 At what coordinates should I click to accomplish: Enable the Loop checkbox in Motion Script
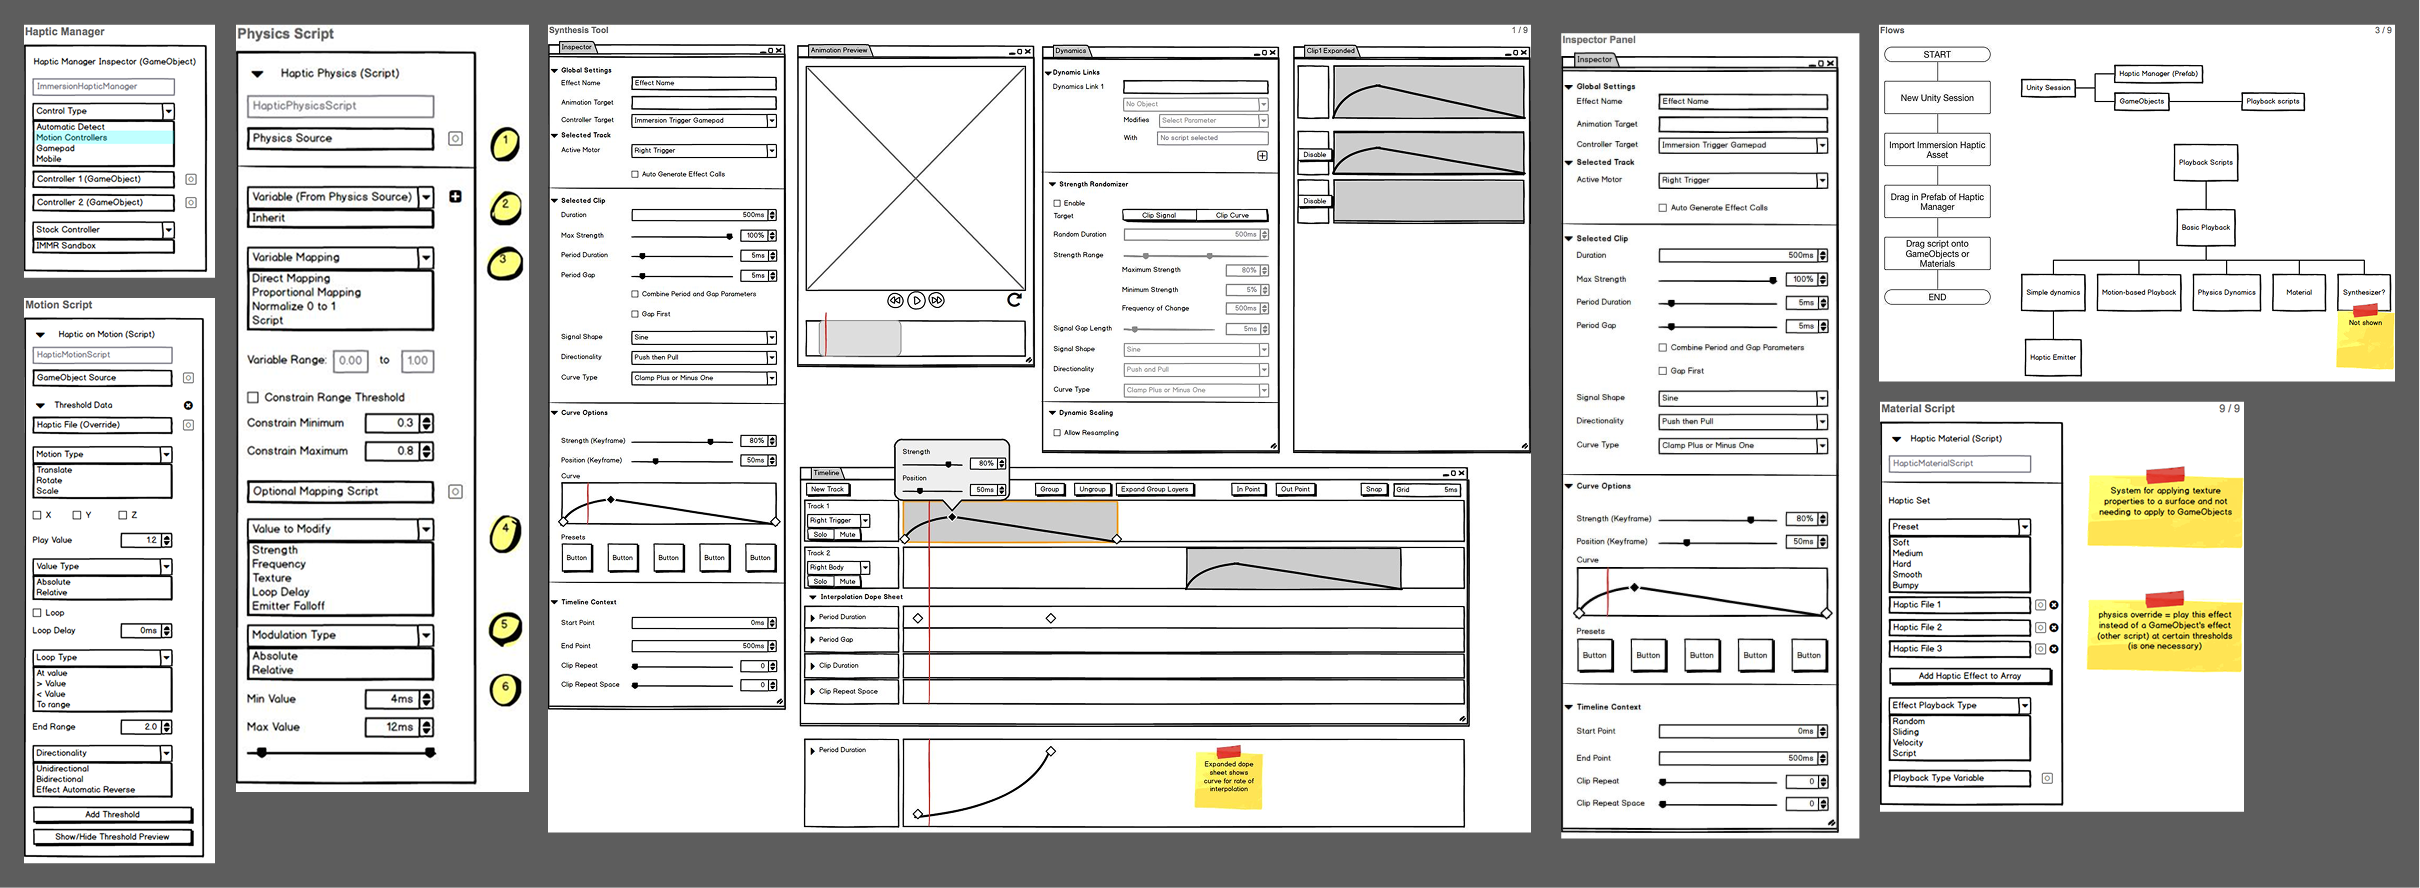point(37,613)
